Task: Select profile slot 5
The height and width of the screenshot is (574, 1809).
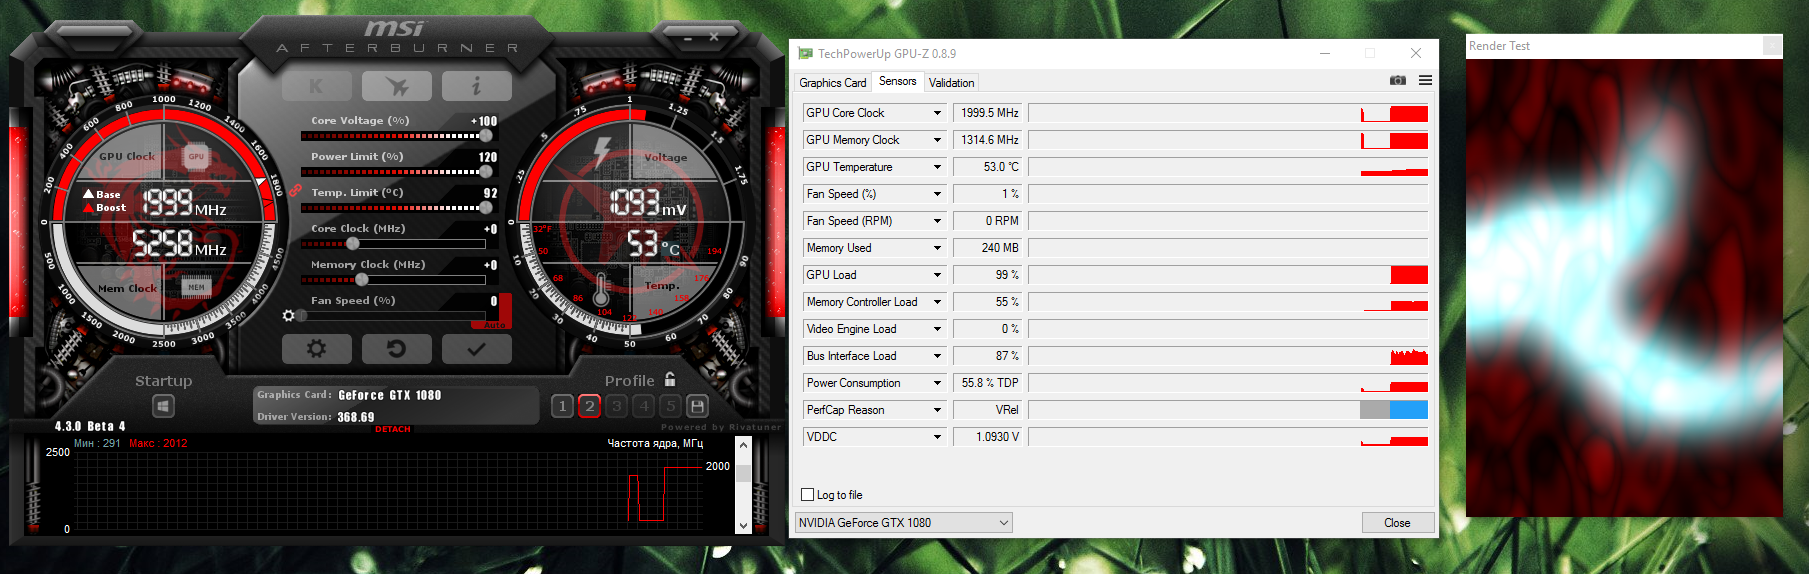Action: tap(671, 406)
